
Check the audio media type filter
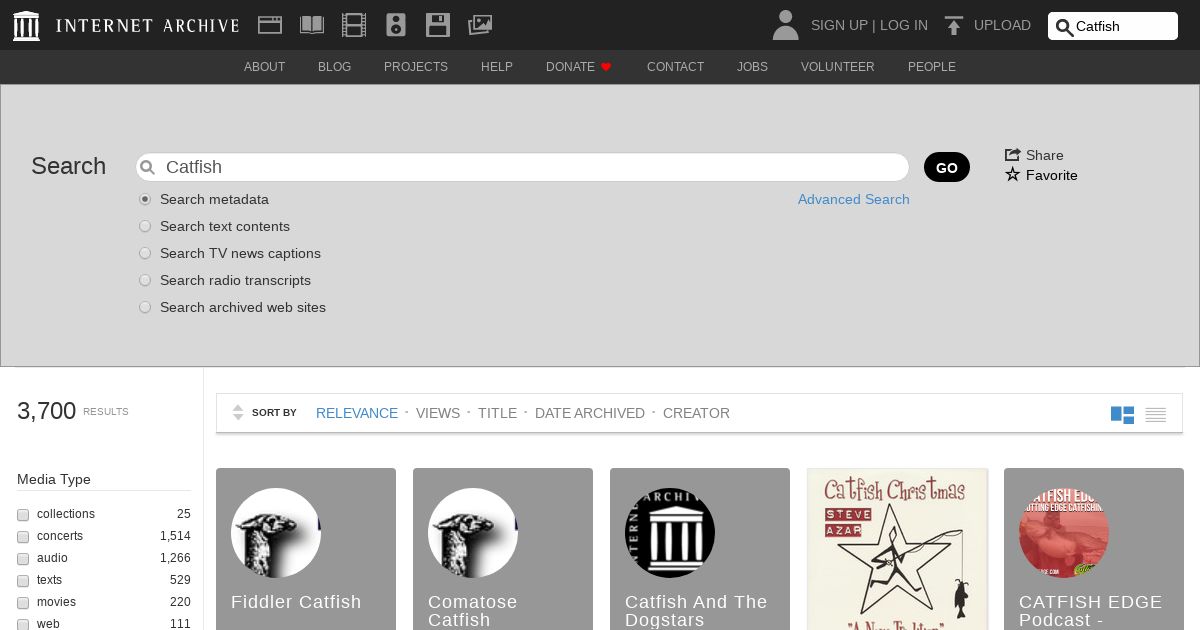click(23, 559)
